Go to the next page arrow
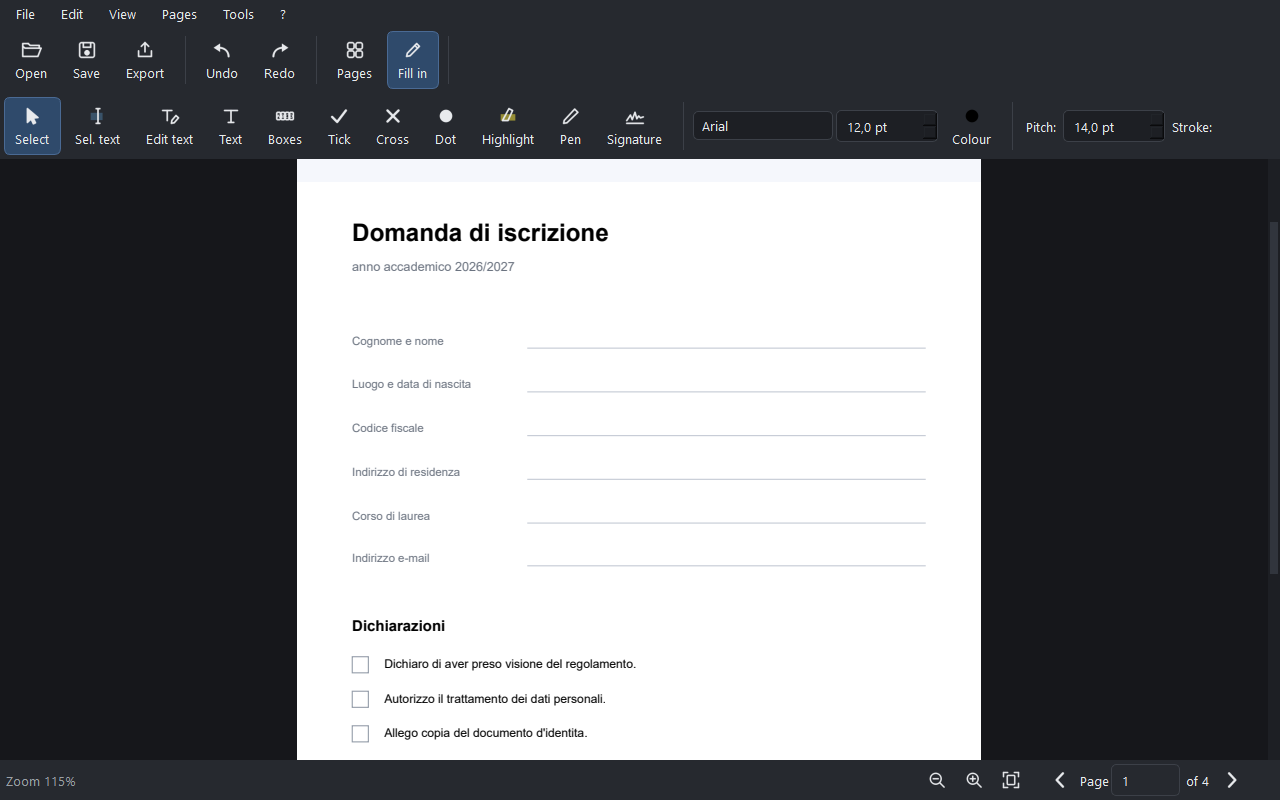1280x800 pixels. [1232, 780]
